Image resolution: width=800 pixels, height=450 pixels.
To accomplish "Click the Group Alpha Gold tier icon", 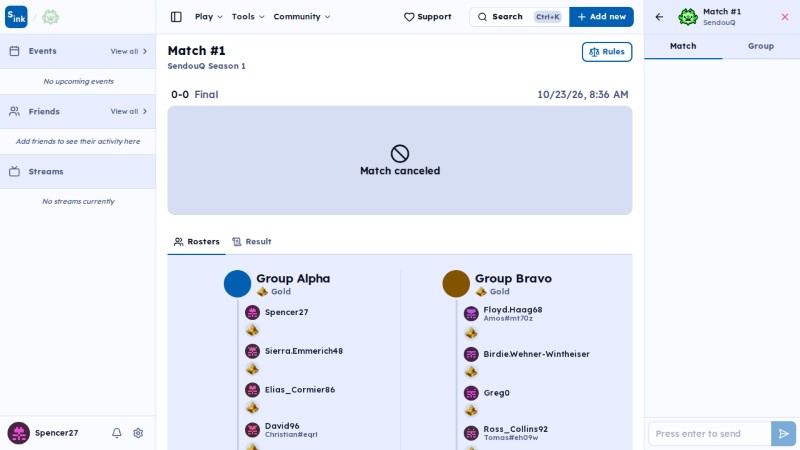I will tap(263, 292).
